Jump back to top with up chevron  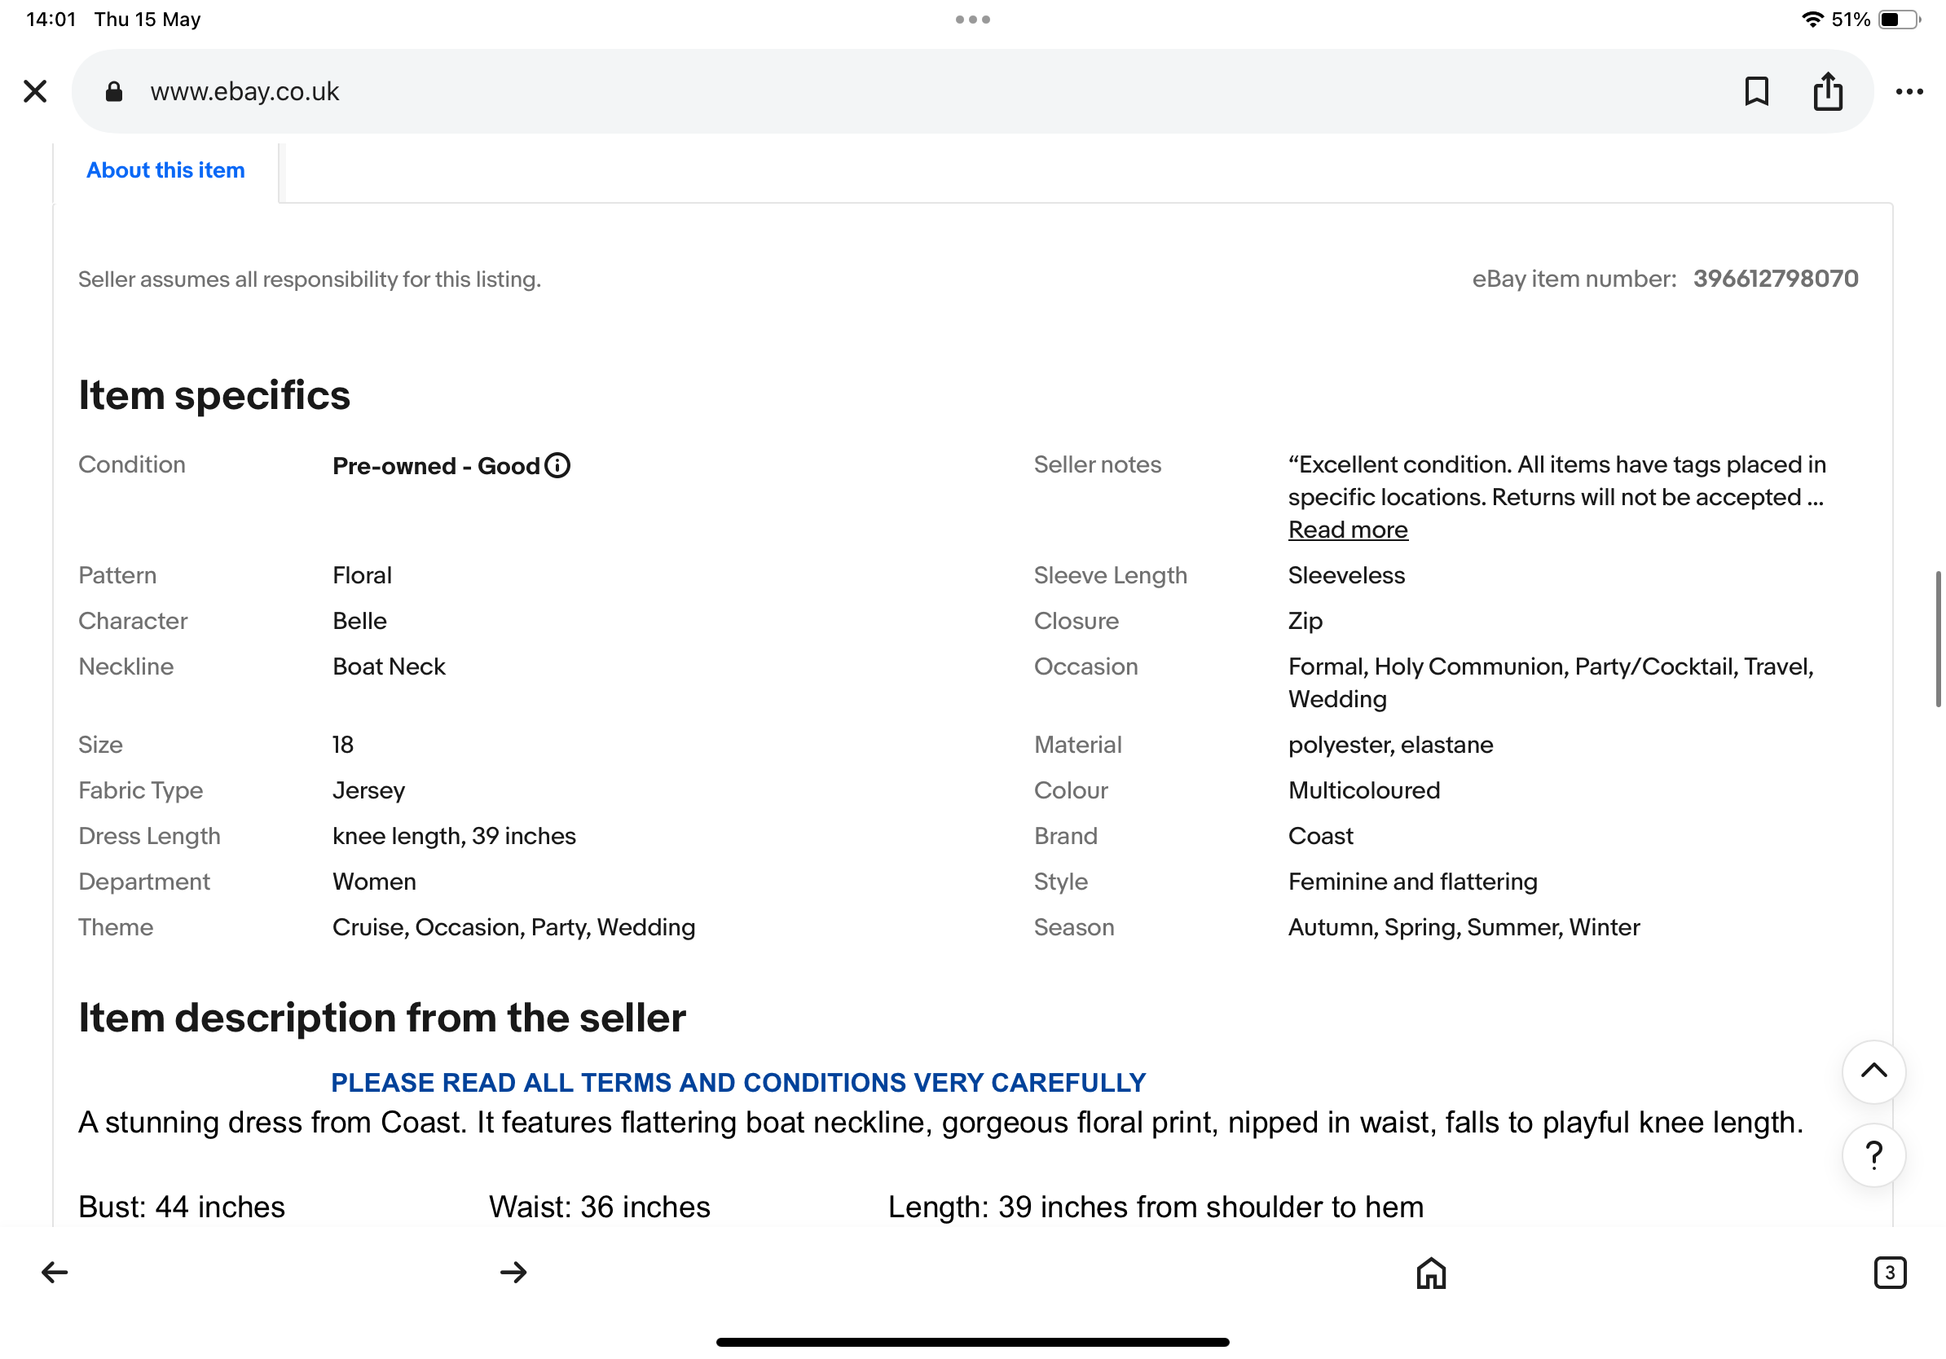(x=1874, y=1071)
